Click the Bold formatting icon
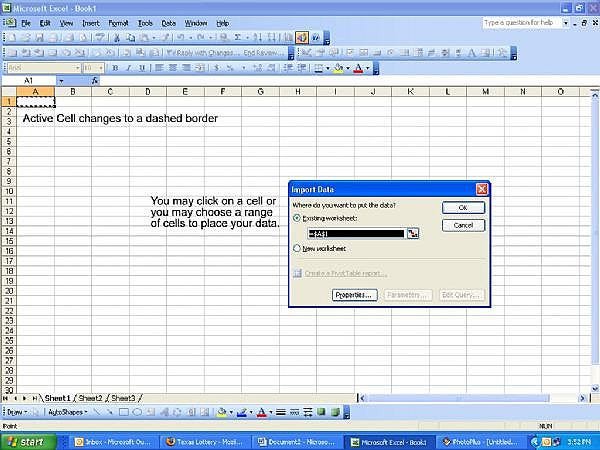Image resolution: width=600 pixels, height=450 pixels. click(x=115, y=68)
